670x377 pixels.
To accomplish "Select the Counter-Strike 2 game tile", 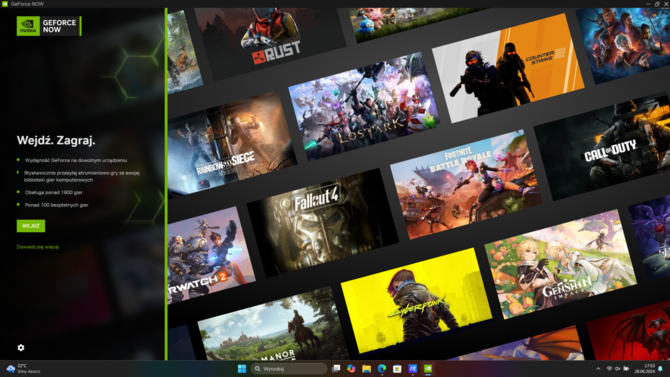I will [x=508, y=68].
